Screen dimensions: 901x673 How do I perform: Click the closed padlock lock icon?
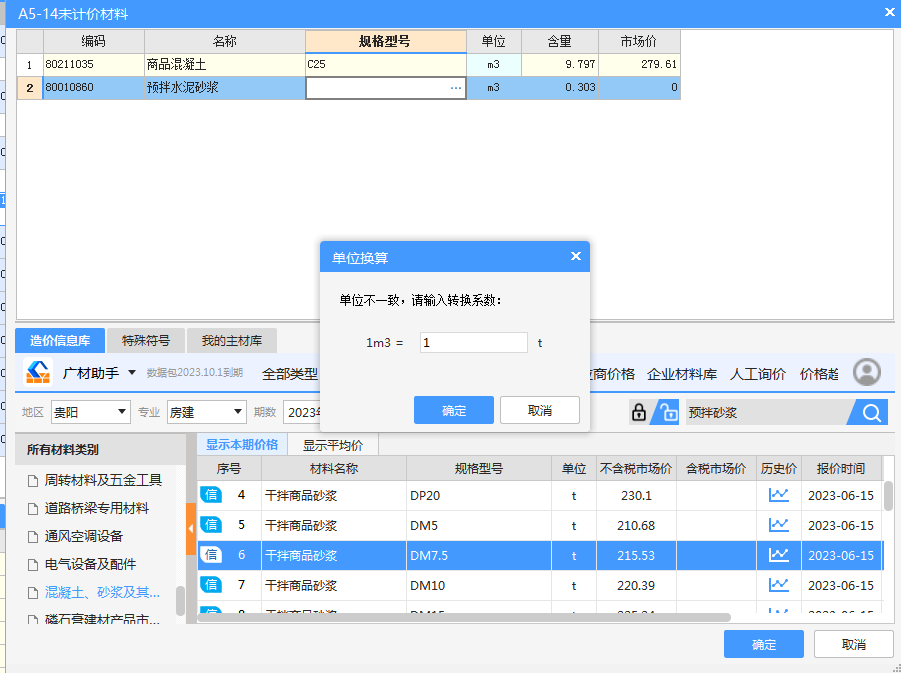[638, 412]
